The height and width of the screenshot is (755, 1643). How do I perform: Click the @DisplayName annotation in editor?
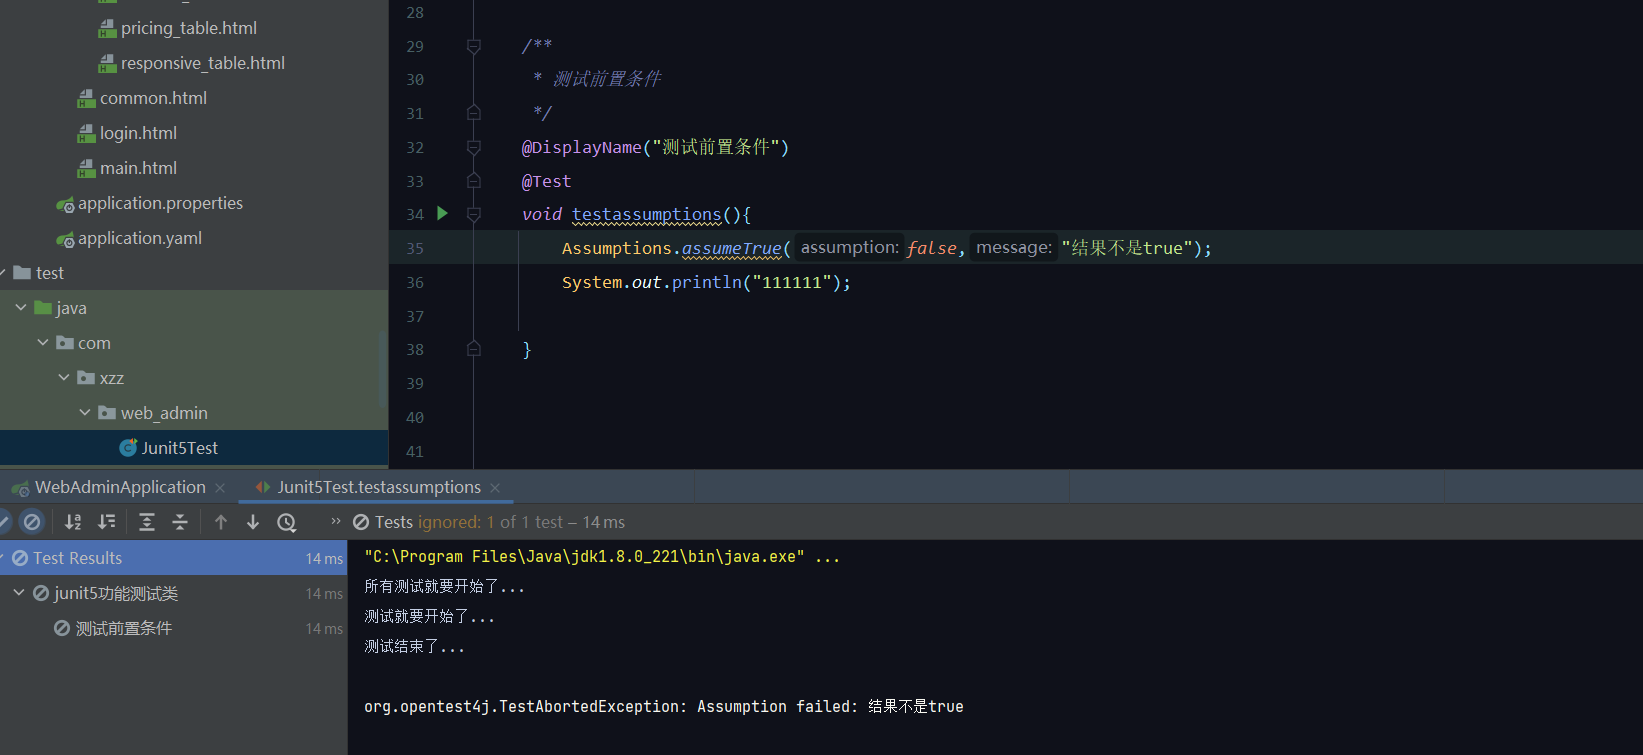point(582,147)
